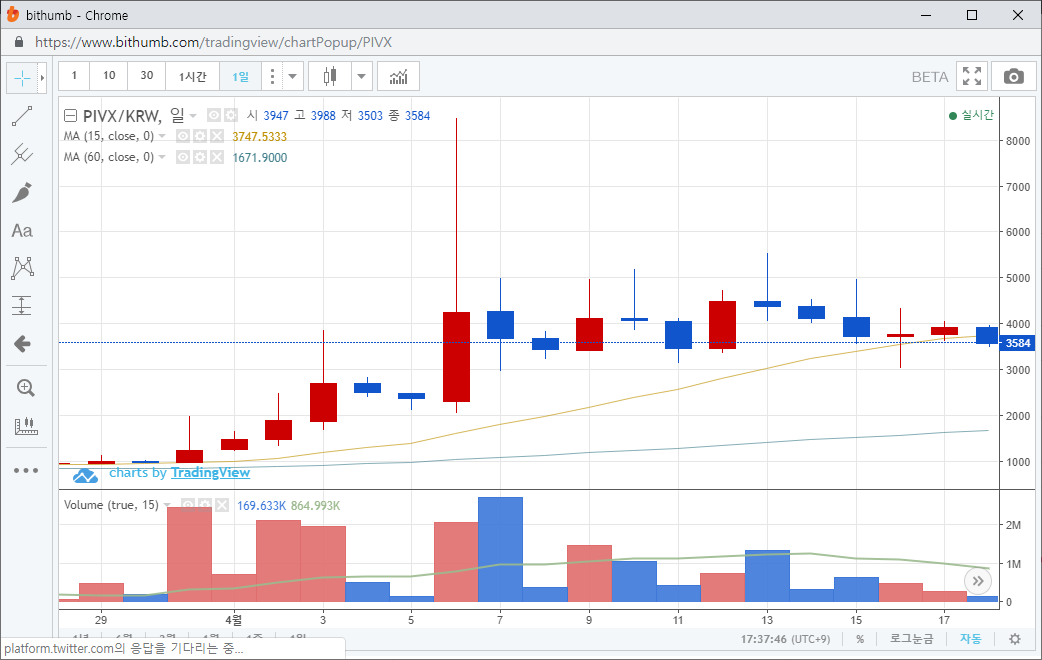Activate the zoom in magnifier tool

pos(25,388)
